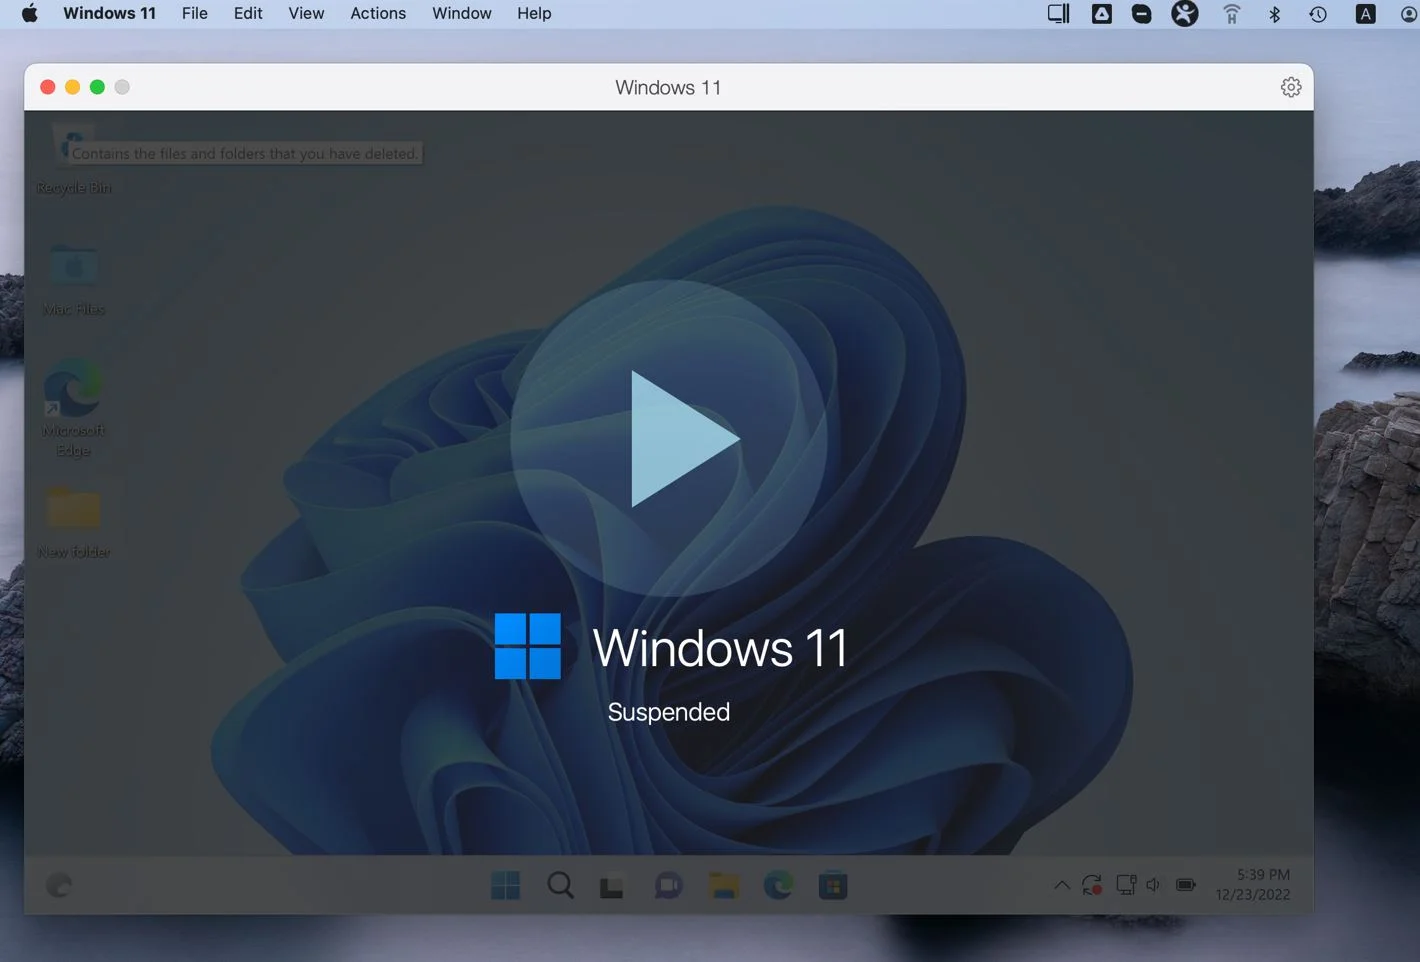Image resolution: width=1420 pixels, height=962 pixels.
Task: Open the input source A icon
Action: (x=1365, y=13)
